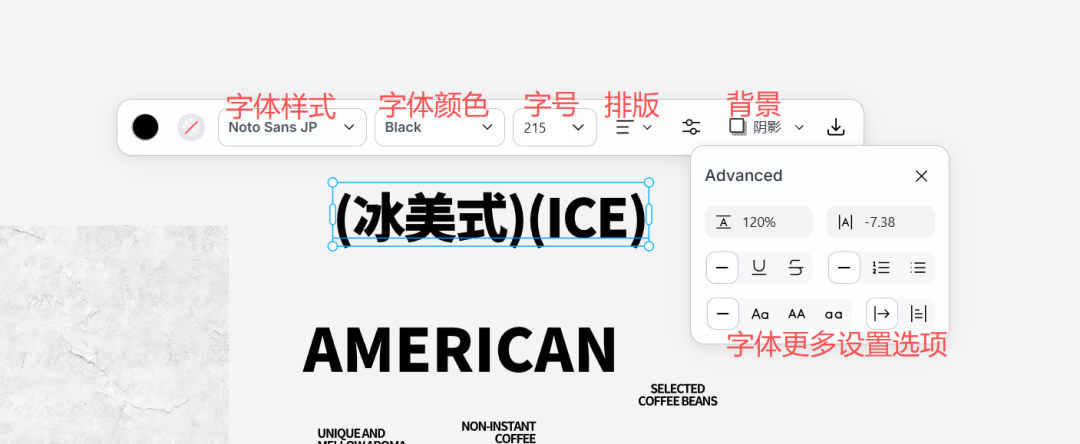Screen dimensions: 1080x444
Task: Apply numbered list formatting
Action: (x=881, y=268)
